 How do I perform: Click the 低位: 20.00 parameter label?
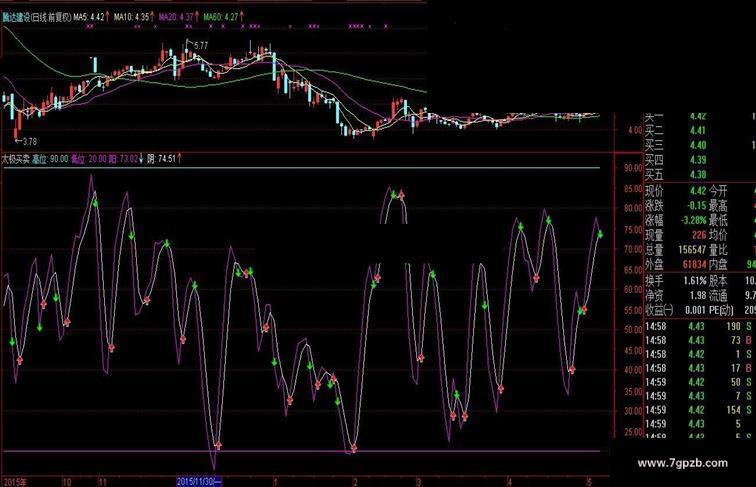(x=89, y=159)
